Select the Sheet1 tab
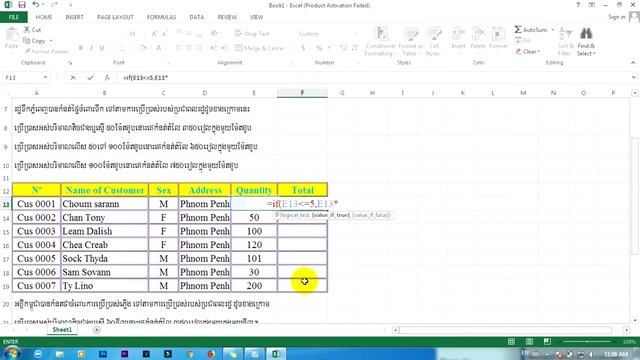Image resolution: width=640 pixels, height=360 pixels. (62, 330)
